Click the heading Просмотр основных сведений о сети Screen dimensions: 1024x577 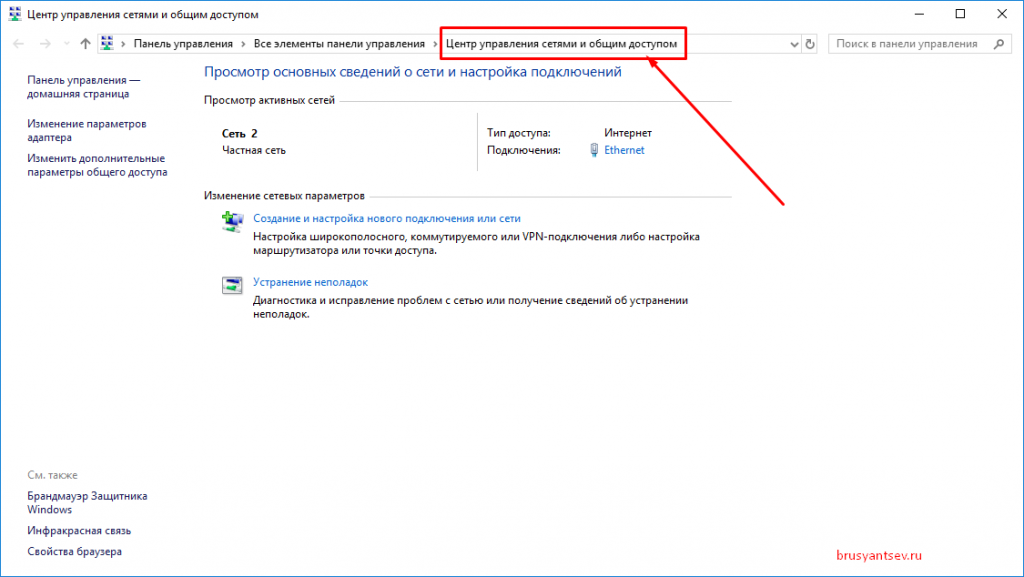coord(413,72)
